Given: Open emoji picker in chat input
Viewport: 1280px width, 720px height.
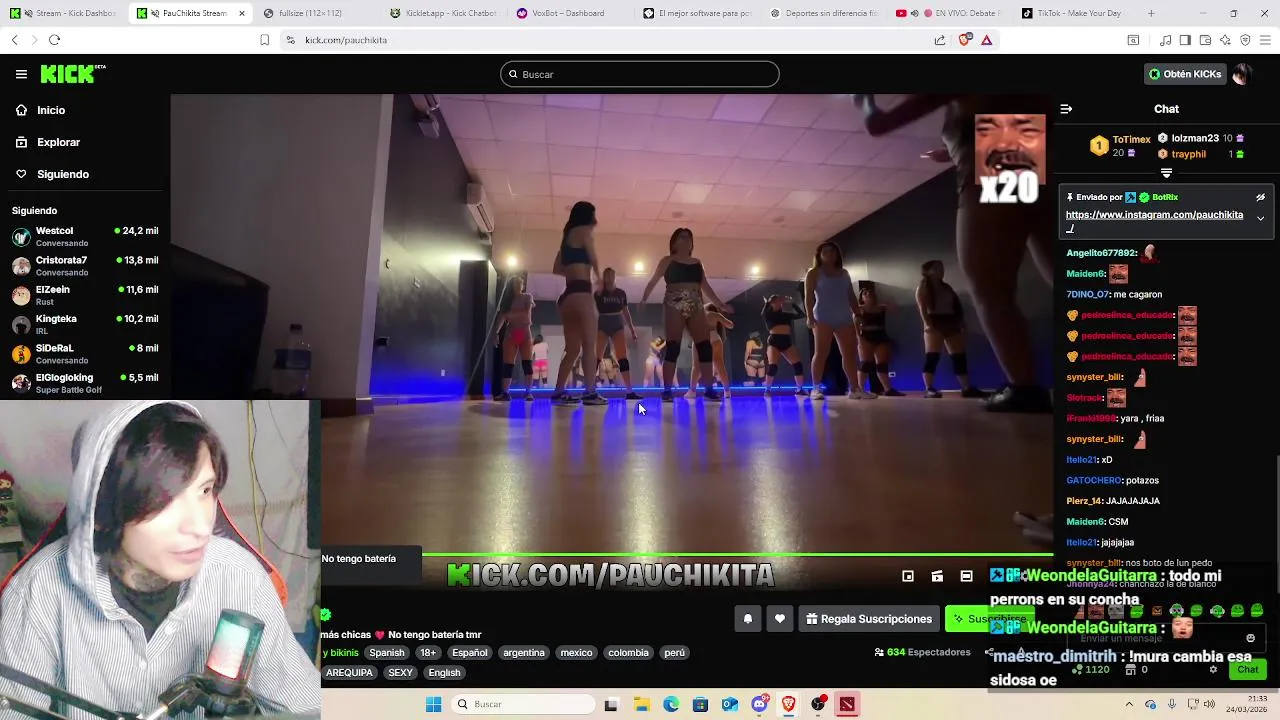Looking at the screenshot, I should (x=1250, y=638).
